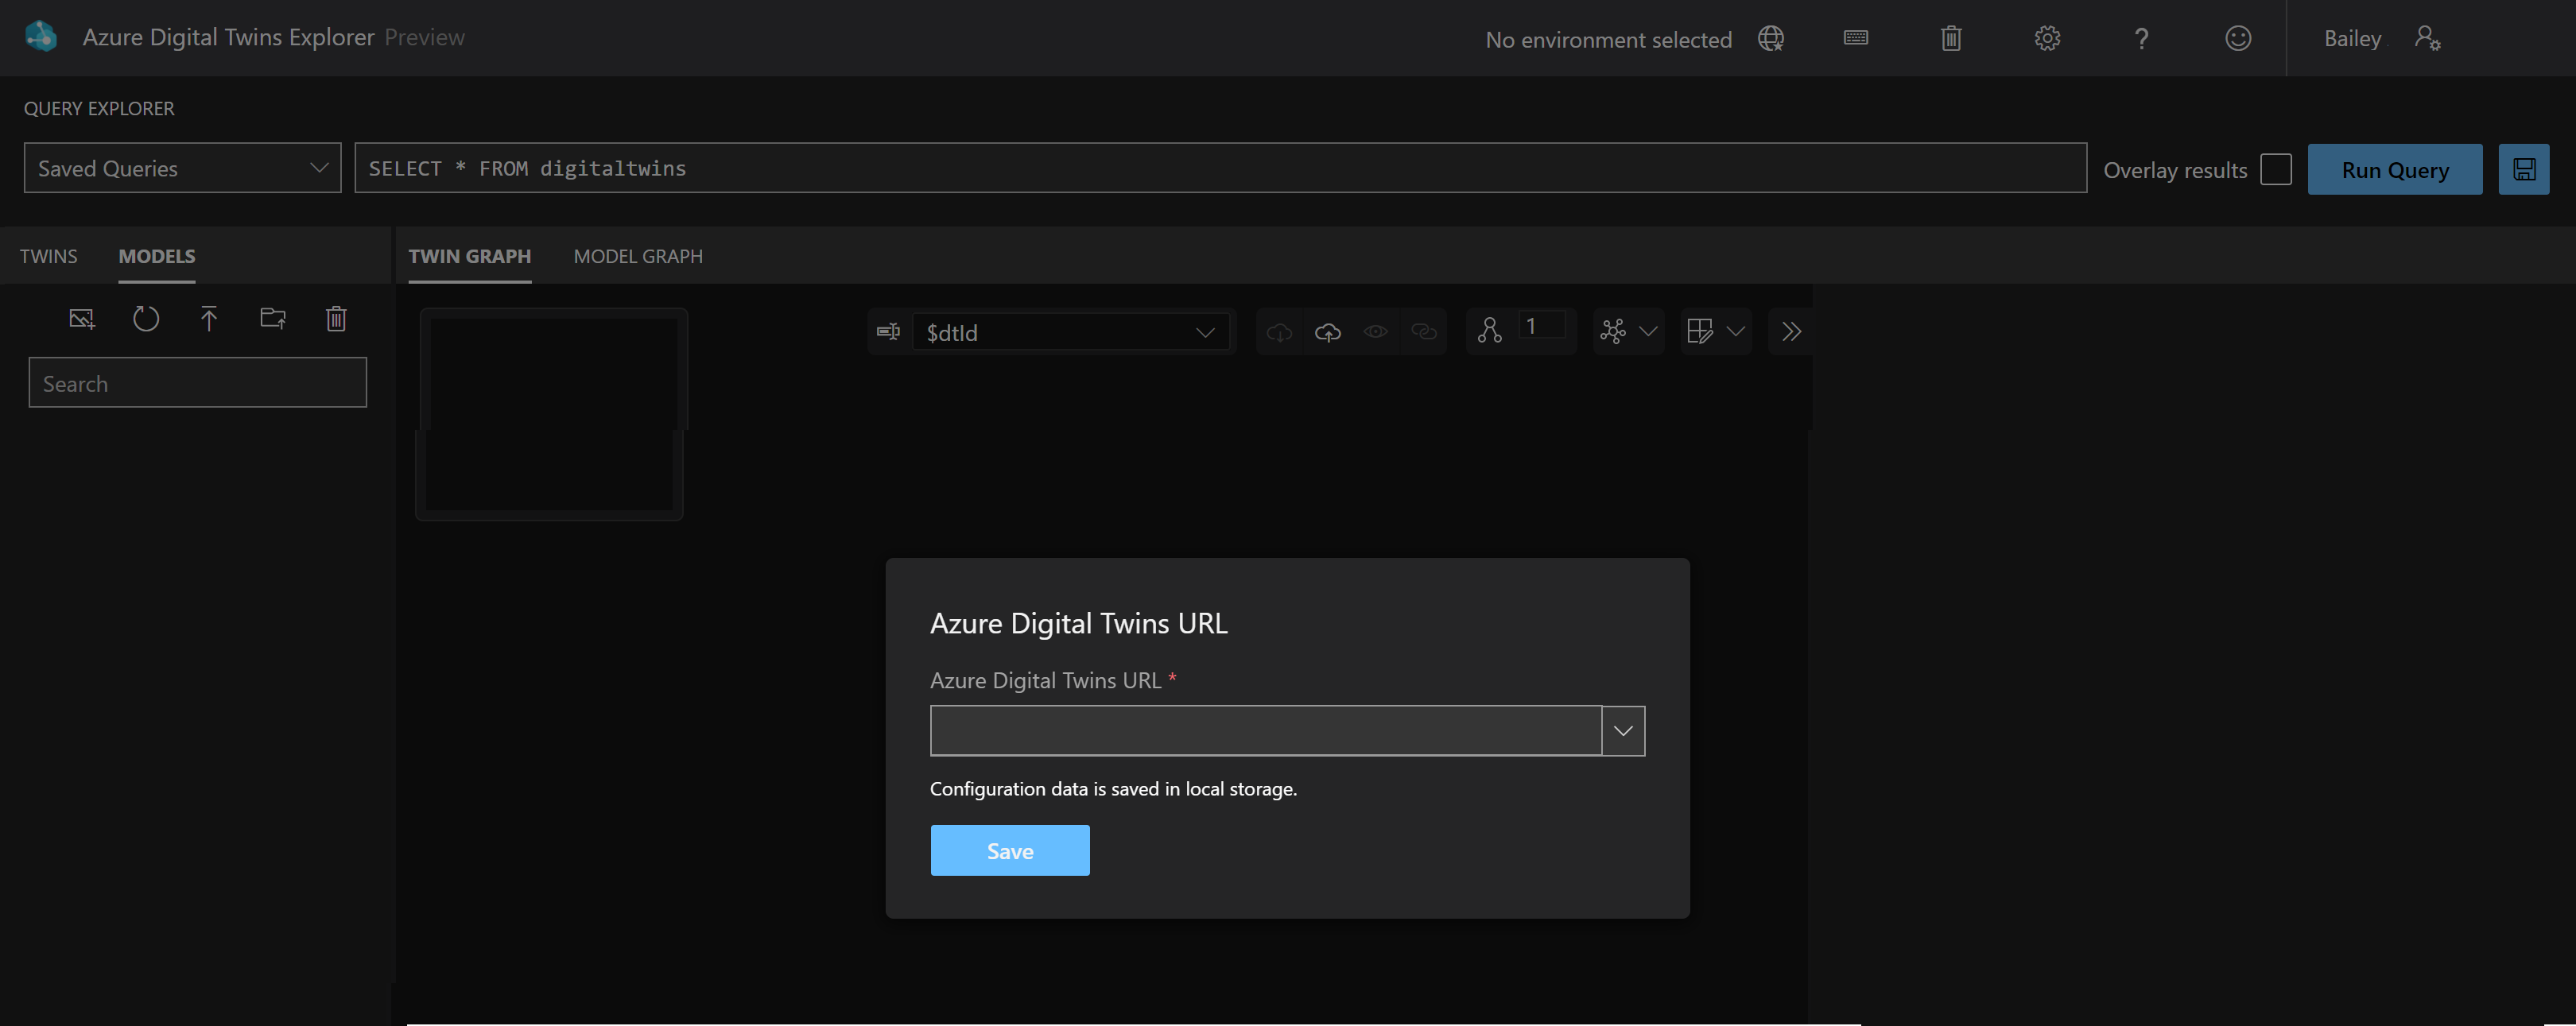Toggle the eye icon to show all twins
The image size is (2576, 1026).
pyautogui.click(x=1375, y=331)
